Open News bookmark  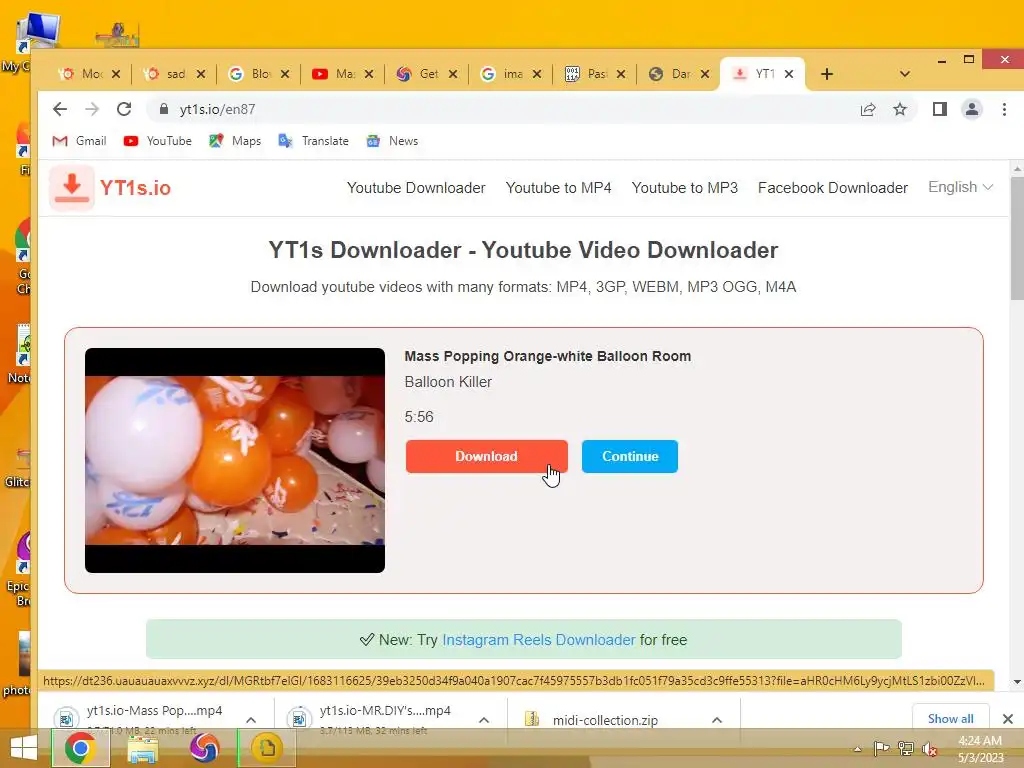[x=392, y=141]
